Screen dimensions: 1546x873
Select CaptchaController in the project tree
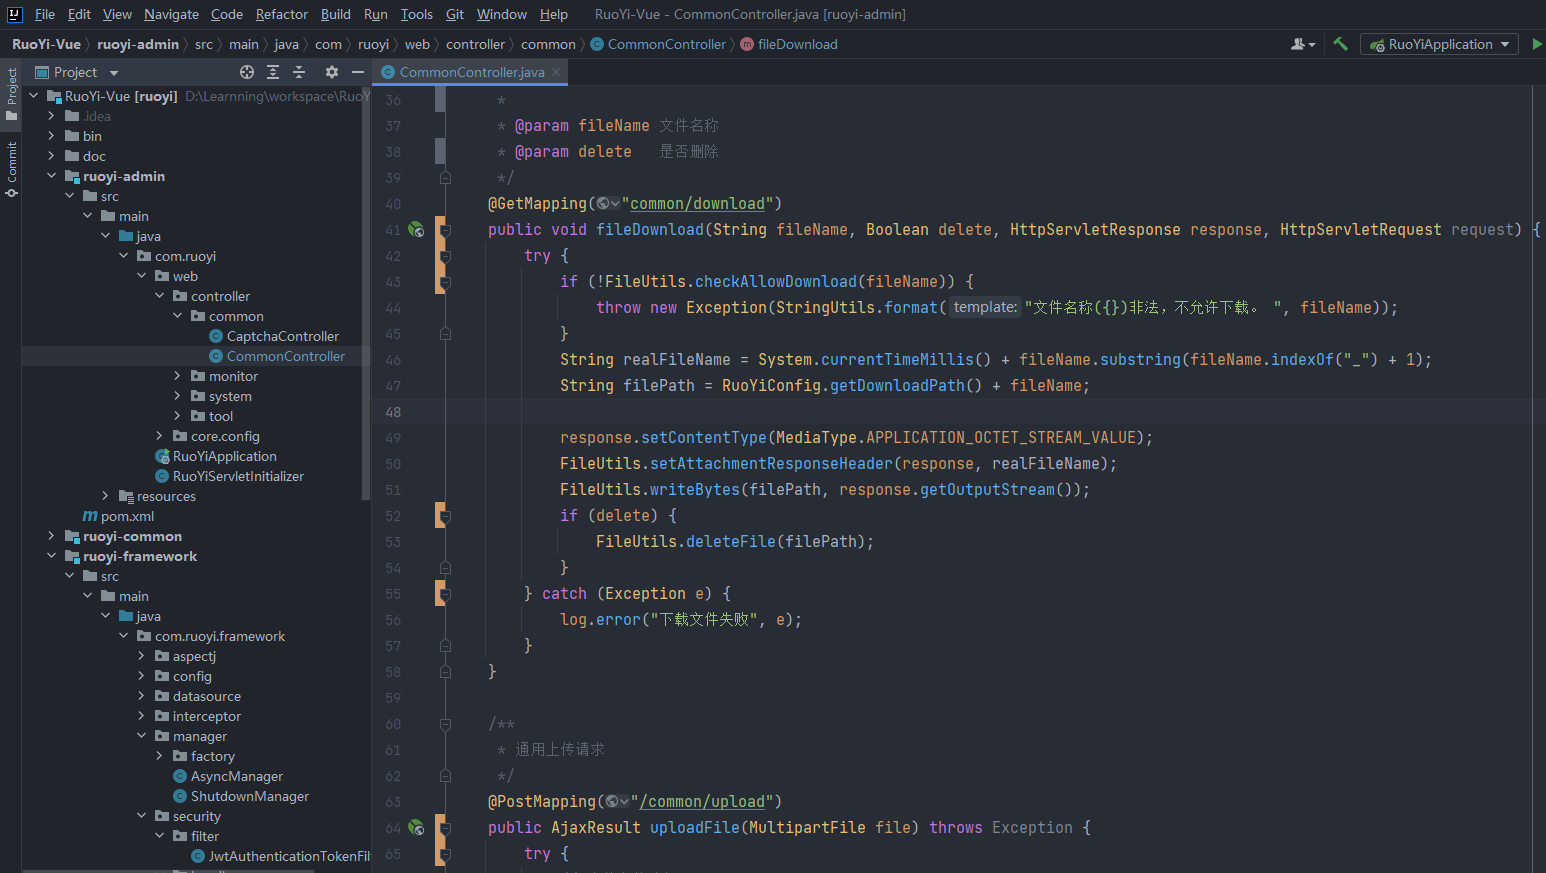click(x=282, y=336)
